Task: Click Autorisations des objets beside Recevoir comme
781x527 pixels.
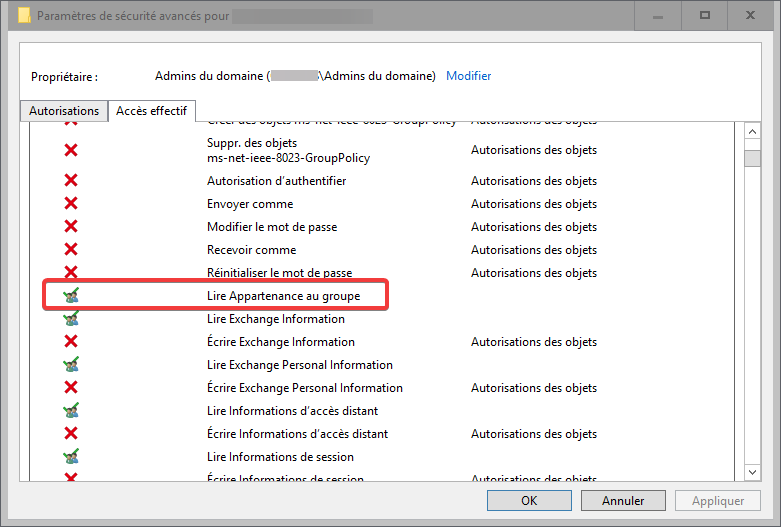Action: 533,250
